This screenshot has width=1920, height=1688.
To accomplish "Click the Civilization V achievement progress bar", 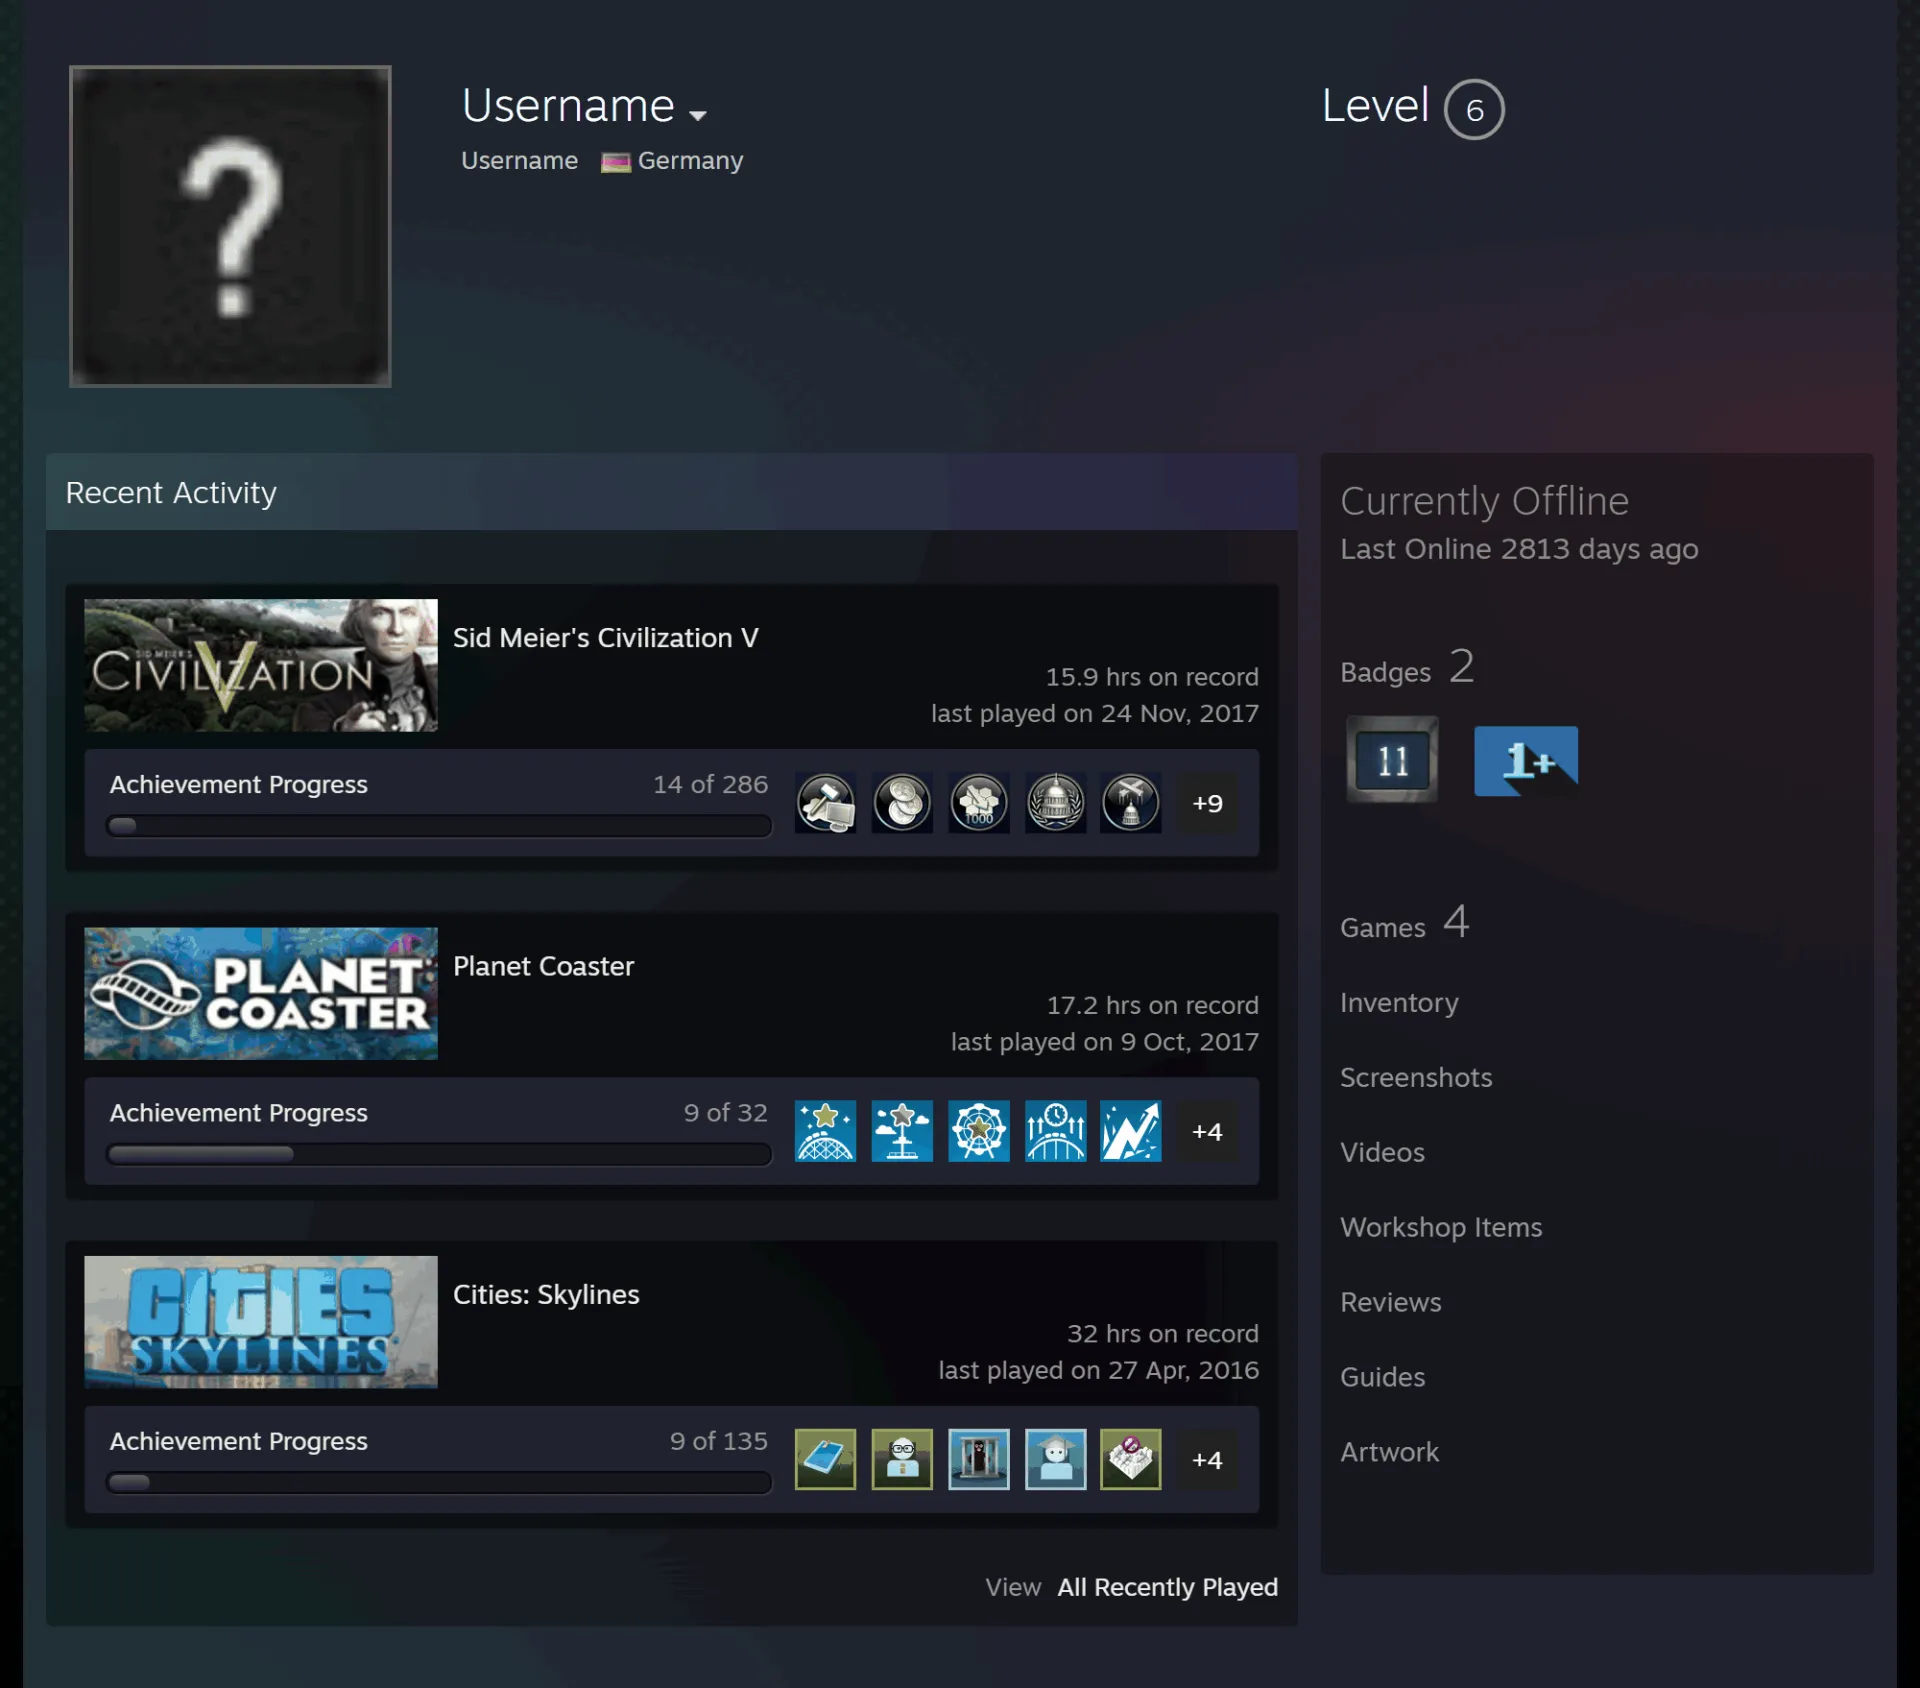I will coord(439,825).
